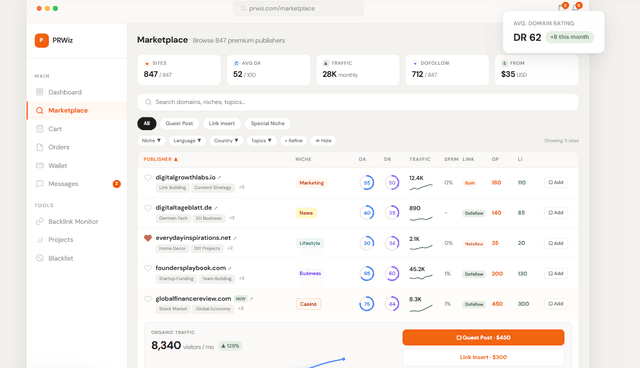Click the Refine filters button
The height and width of the screenshot is (368, 640).
click(x=293, y=141)
